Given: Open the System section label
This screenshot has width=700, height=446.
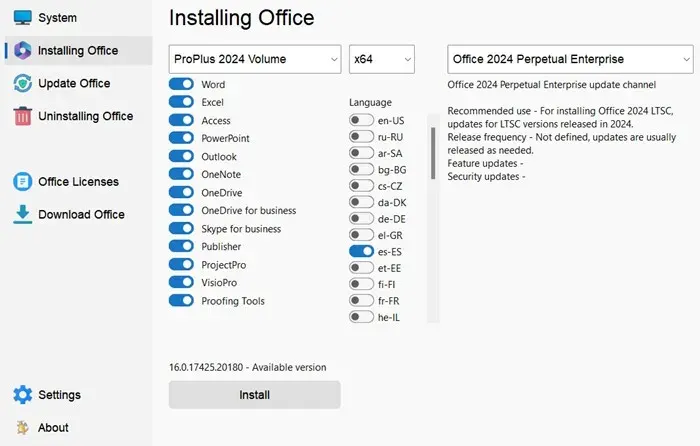Looking at the screenshot, I should coord(57,18).
